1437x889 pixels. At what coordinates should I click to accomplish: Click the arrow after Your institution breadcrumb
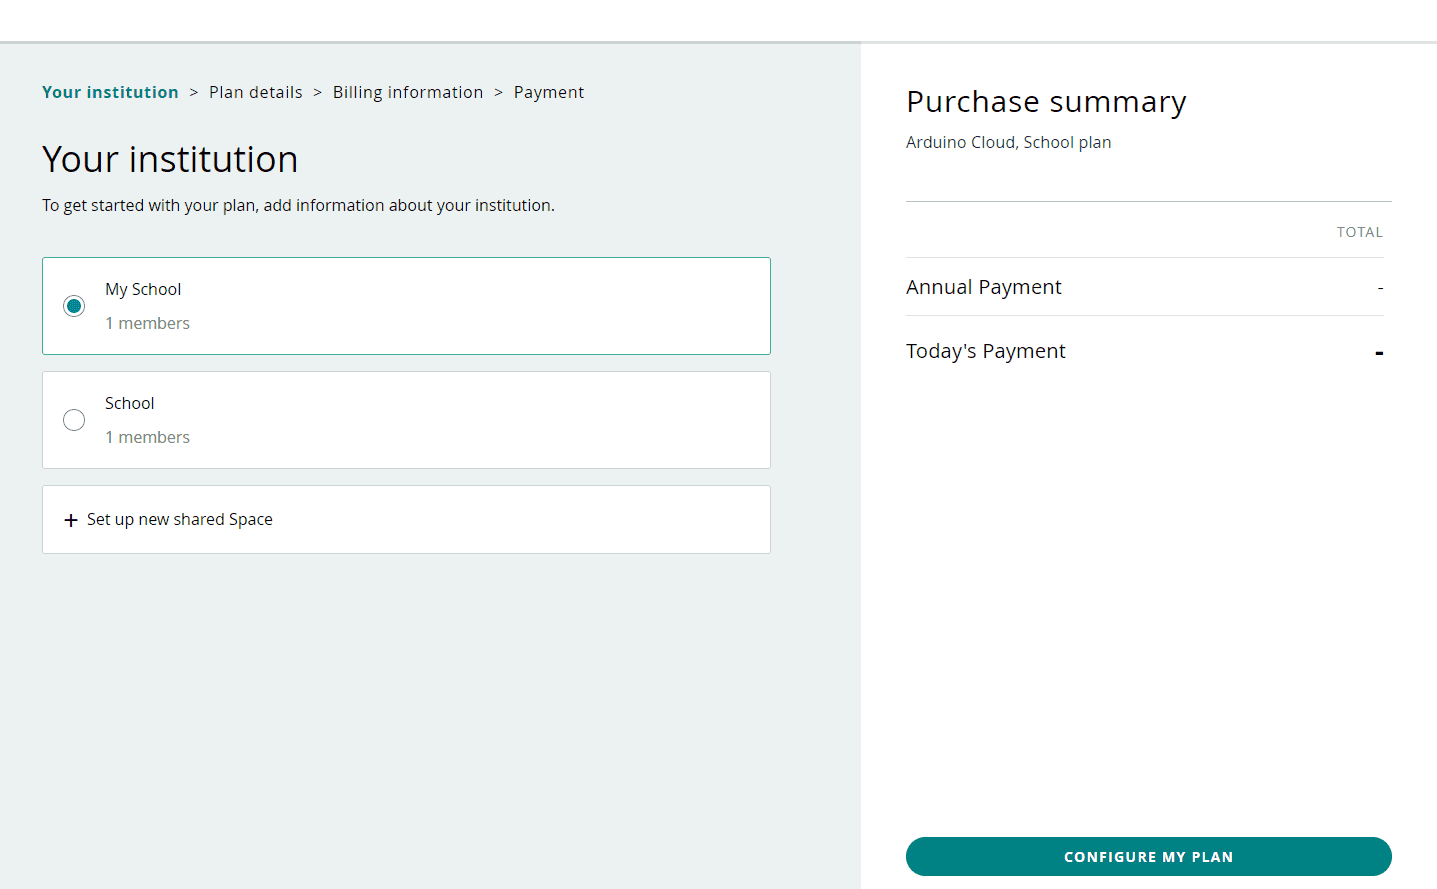tap(194, 92)
